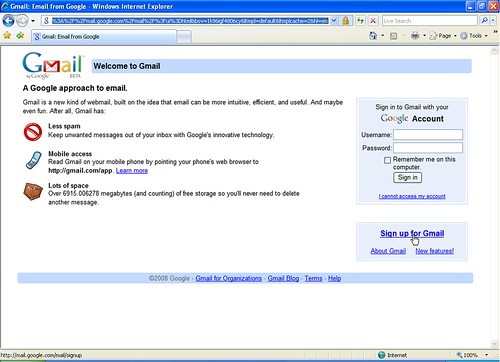Stop loading with the red X icon
The width and height of the screenshot is (500, 362).
point(373,21)
